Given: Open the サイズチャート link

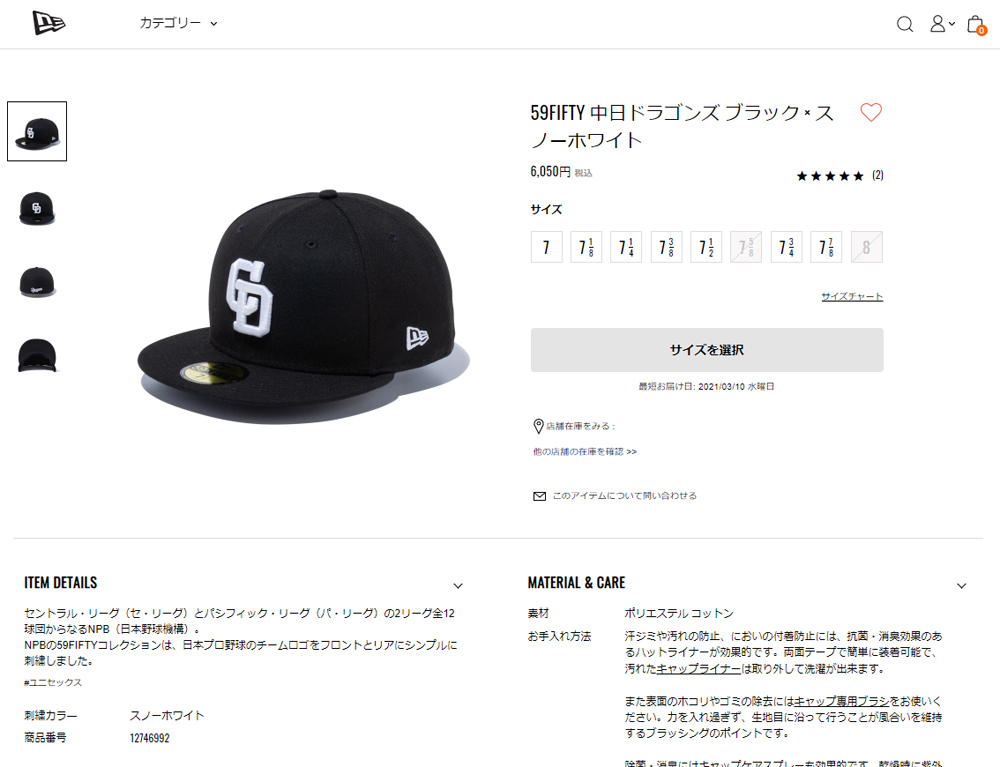Looking at the screenshot, I should coord(852,296).
